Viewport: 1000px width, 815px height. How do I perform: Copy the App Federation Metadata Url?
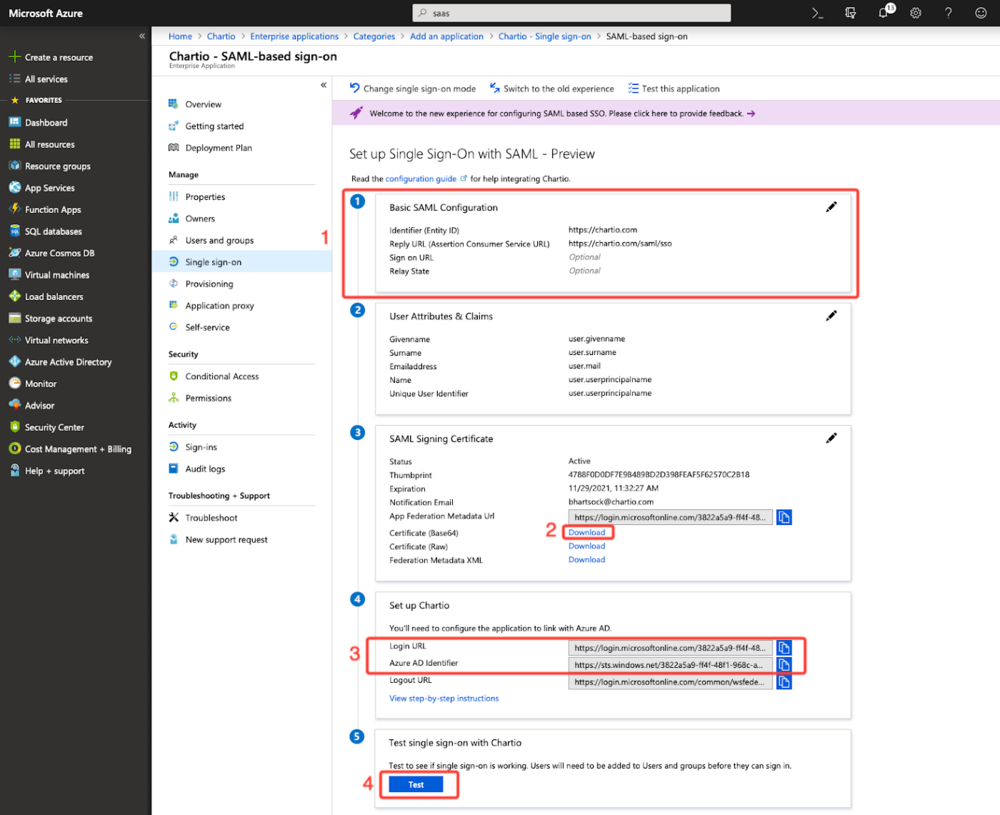(784, 517)
